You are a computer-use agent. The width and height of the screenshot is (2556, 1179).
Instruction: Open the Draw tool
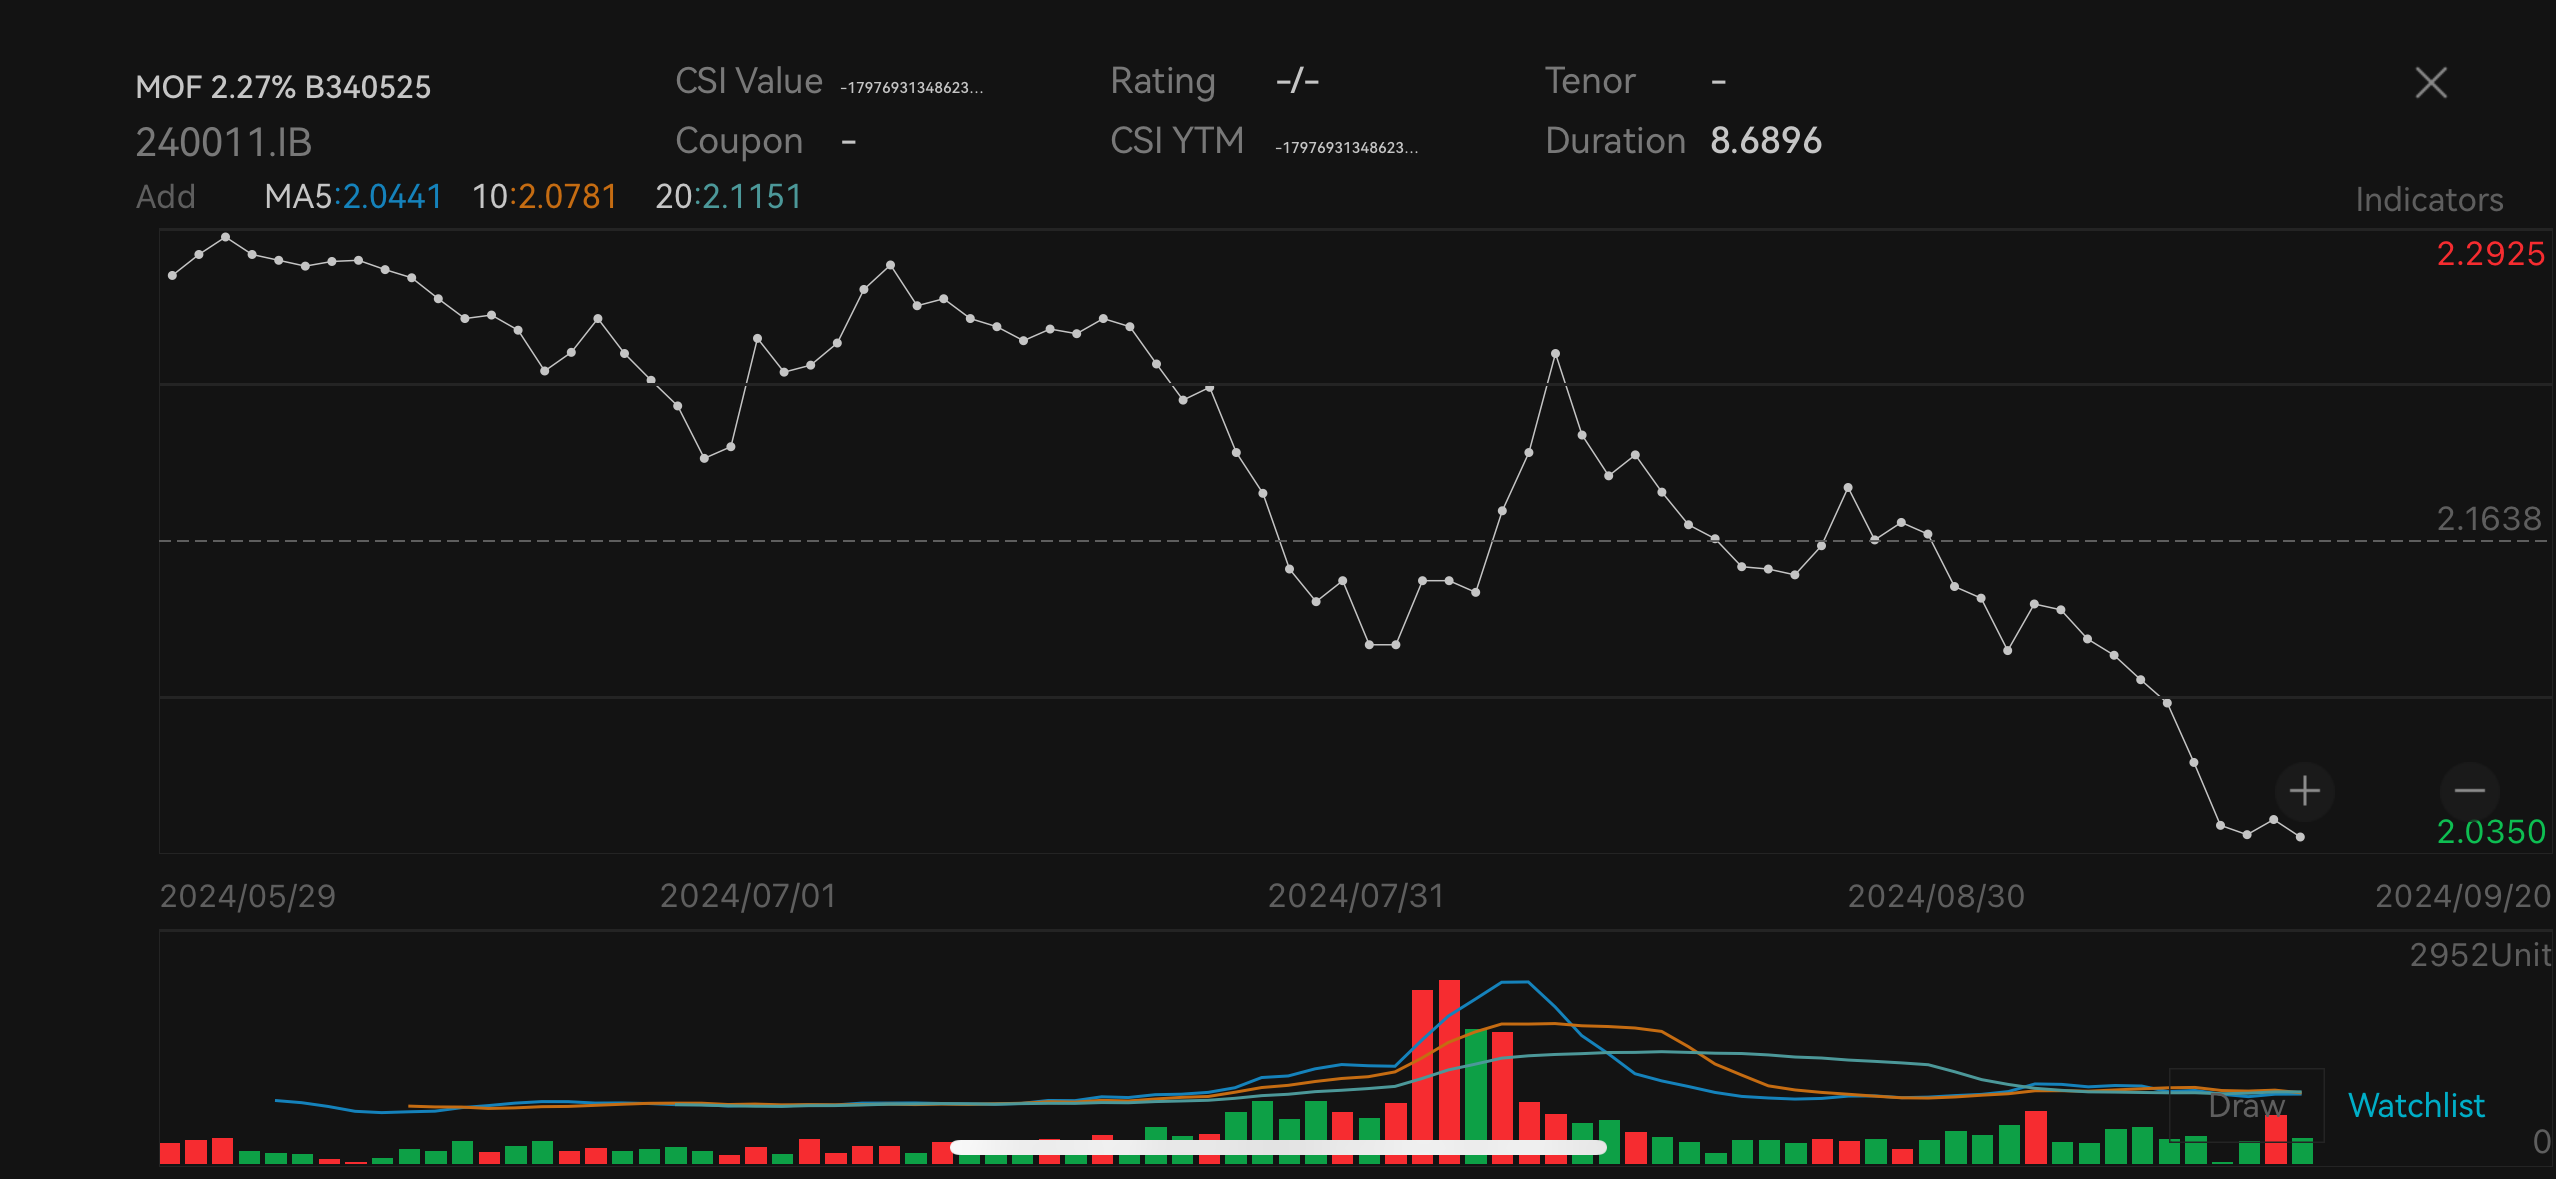coord(2246,1105)
